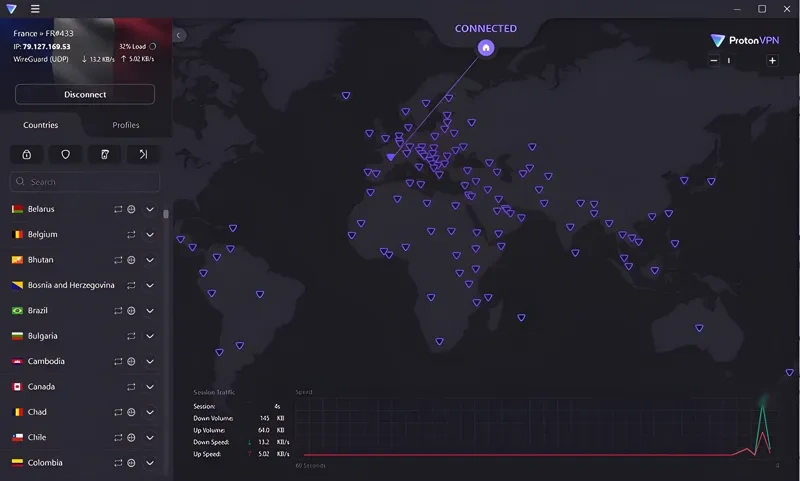Viewport: 800px width, 481px height.
Task: Click the map zoom slider handle
Action: coord(729,61)
